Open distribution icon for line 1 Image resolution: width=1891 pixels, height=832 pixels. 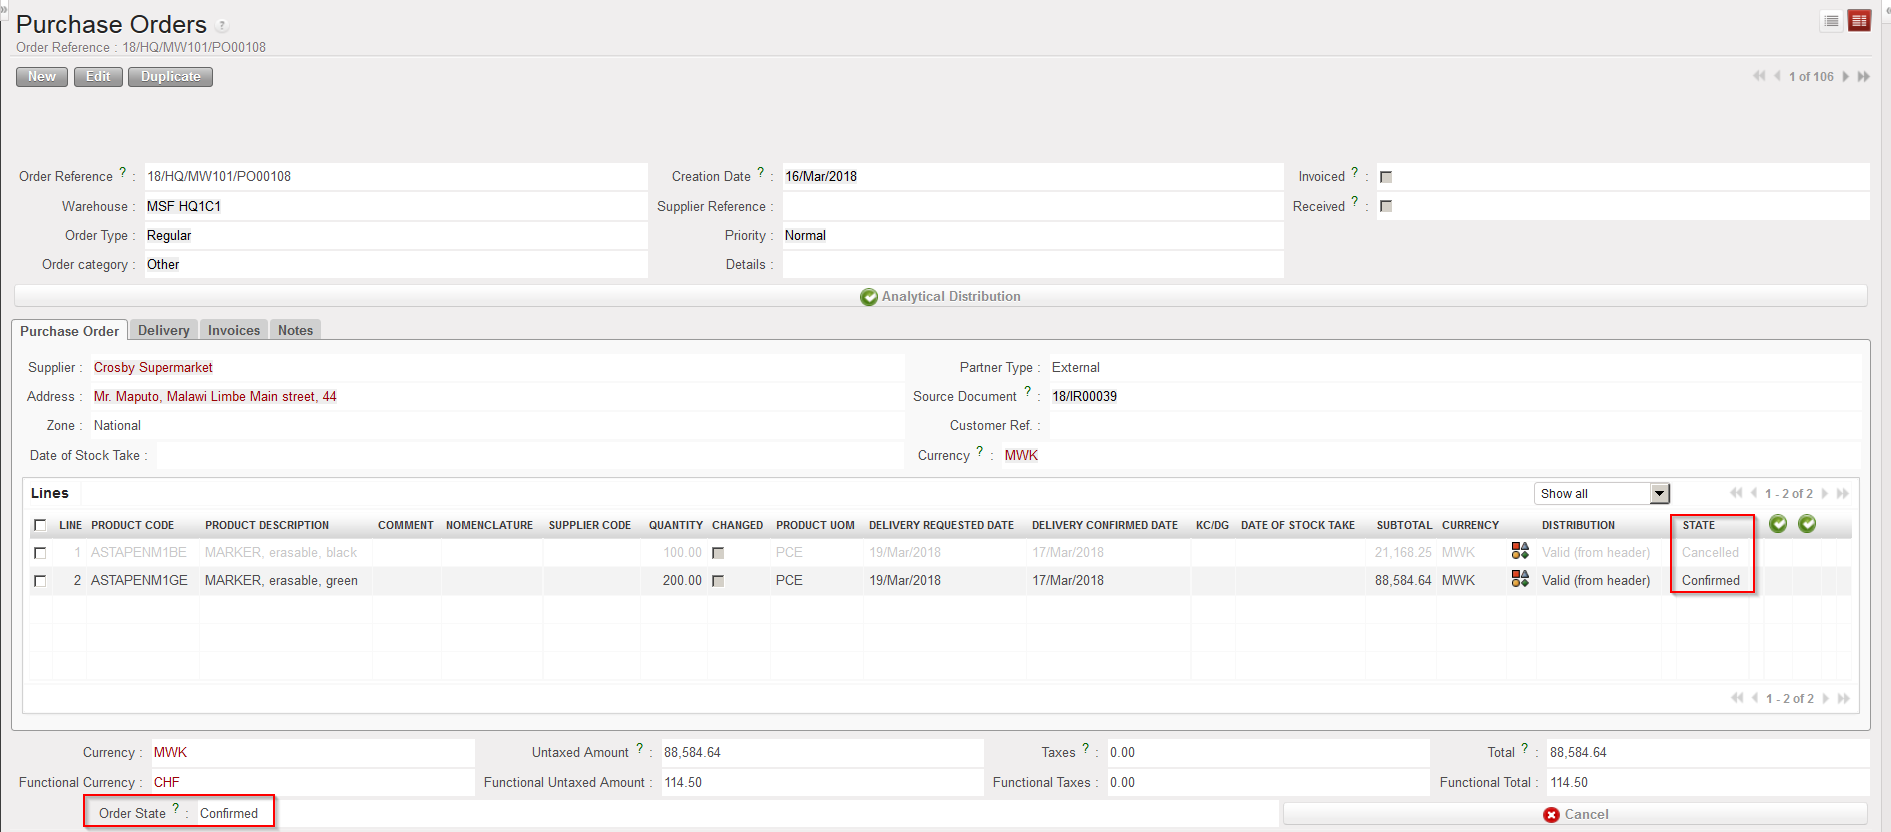tap(1520, 551)
